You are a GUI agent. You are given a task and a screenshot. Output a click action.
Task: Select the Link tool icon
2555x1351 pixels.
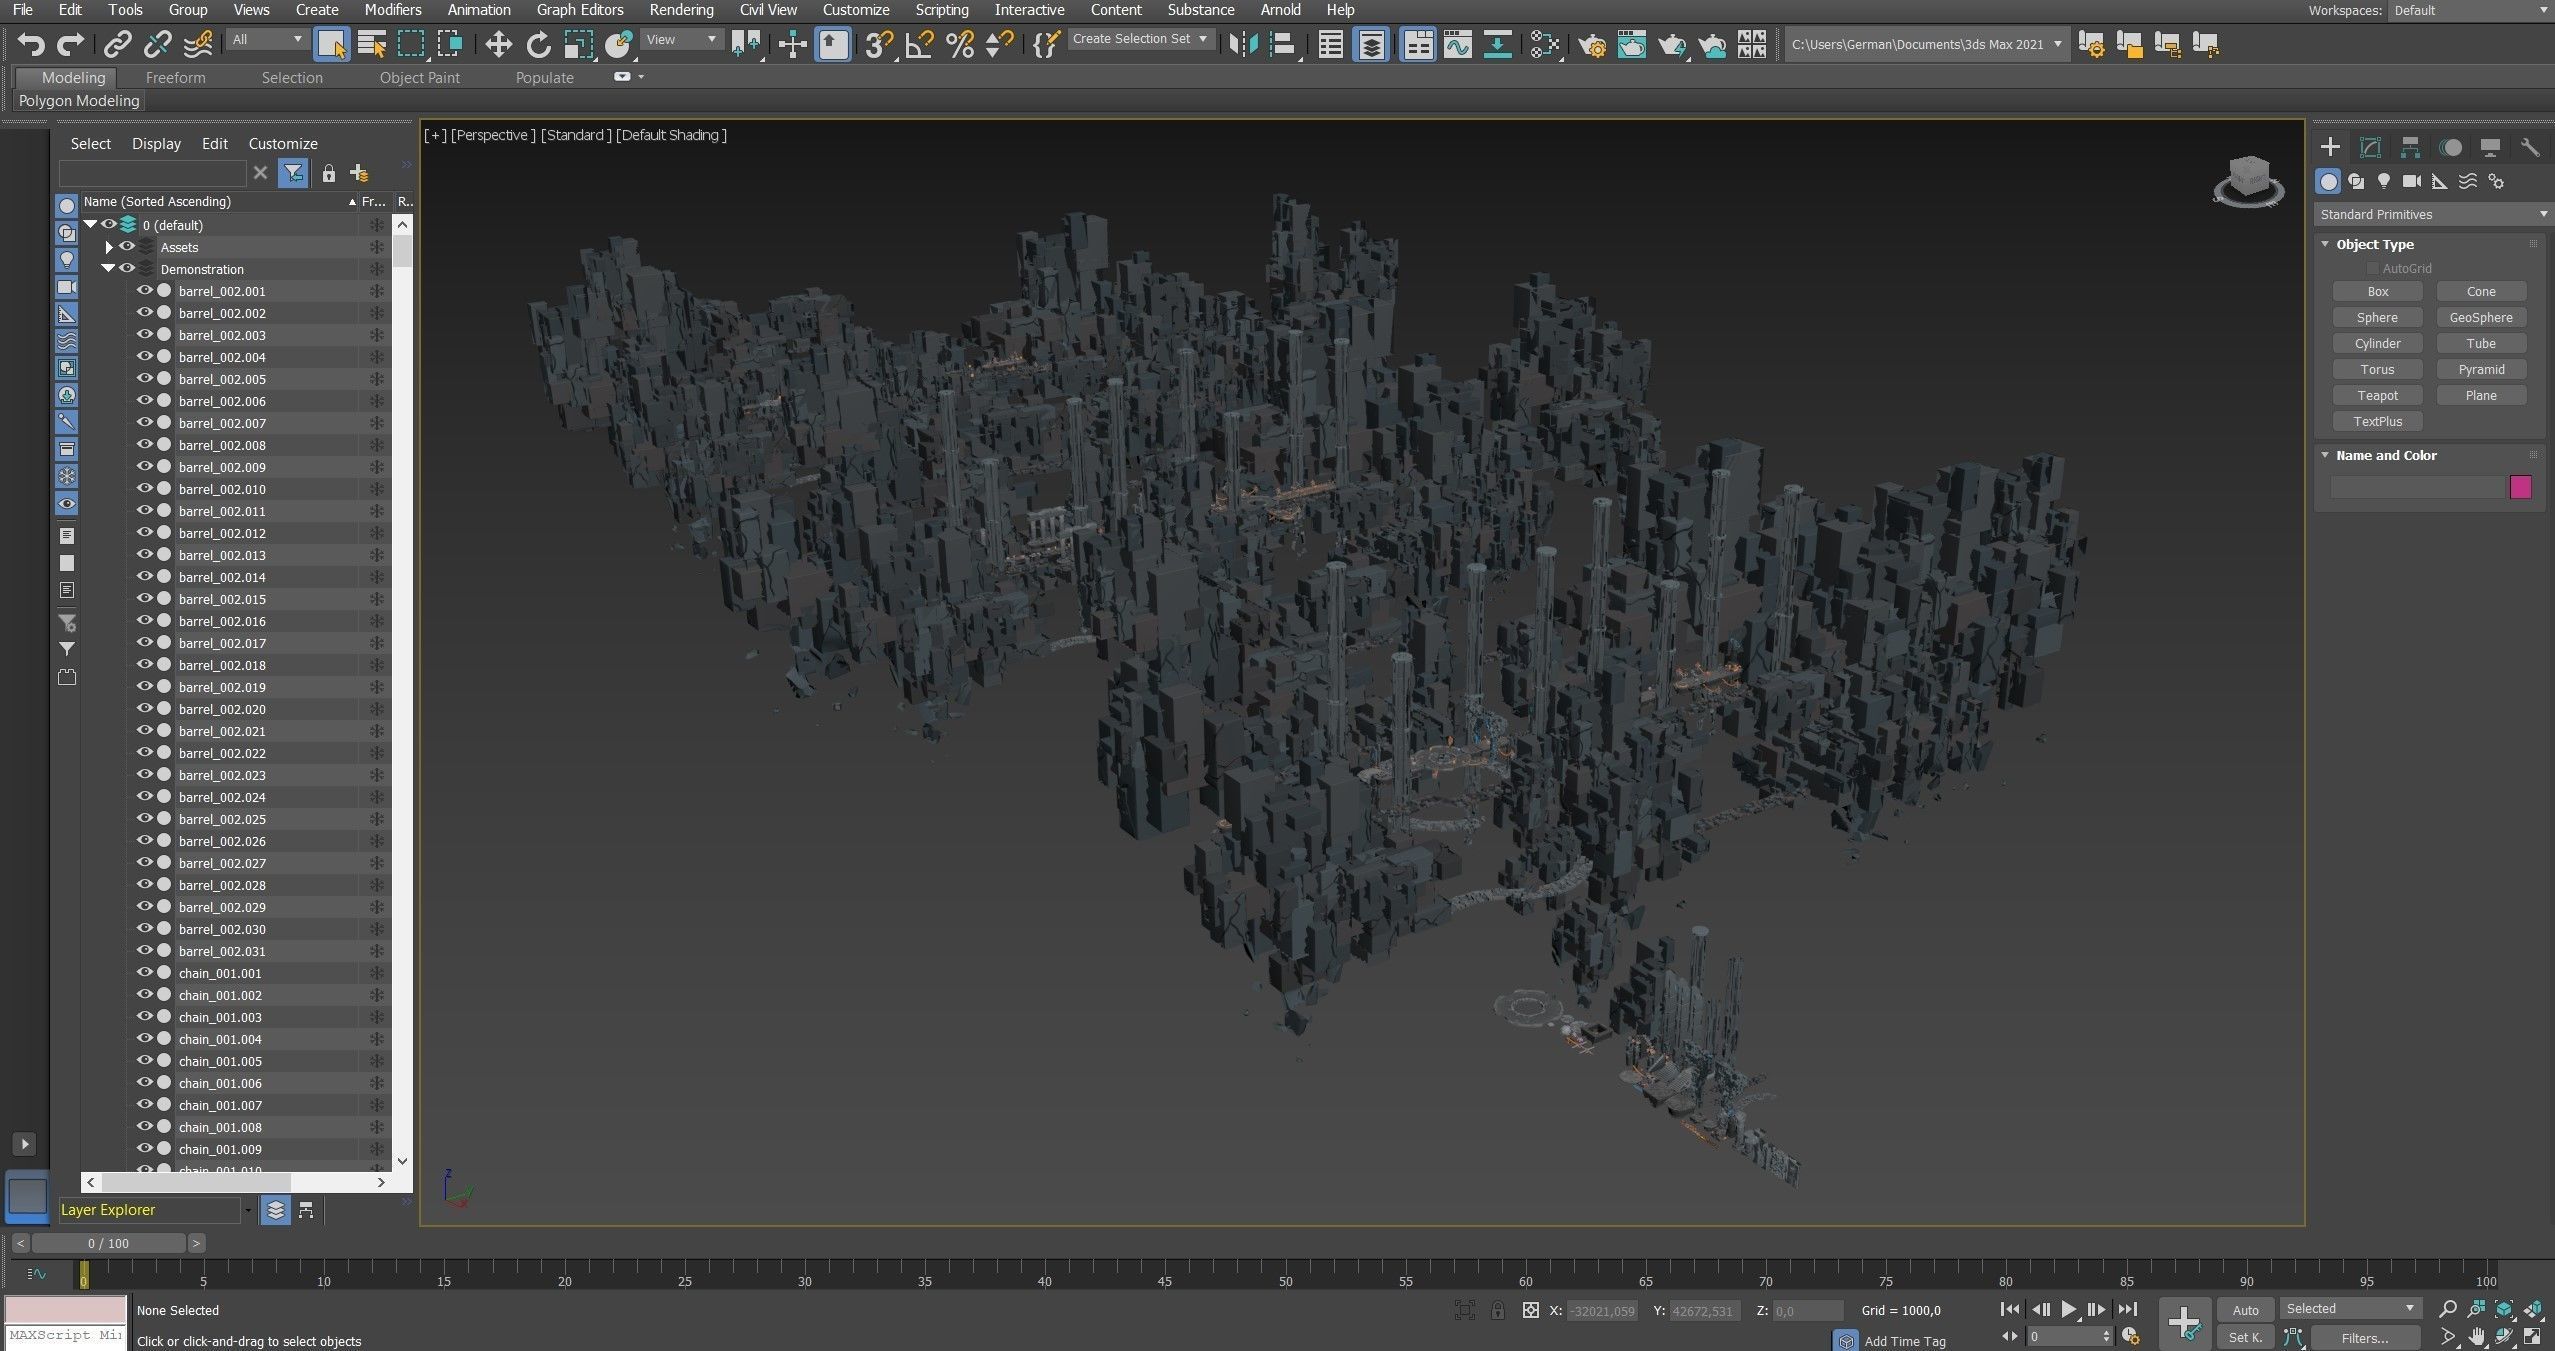pos(118,44)
